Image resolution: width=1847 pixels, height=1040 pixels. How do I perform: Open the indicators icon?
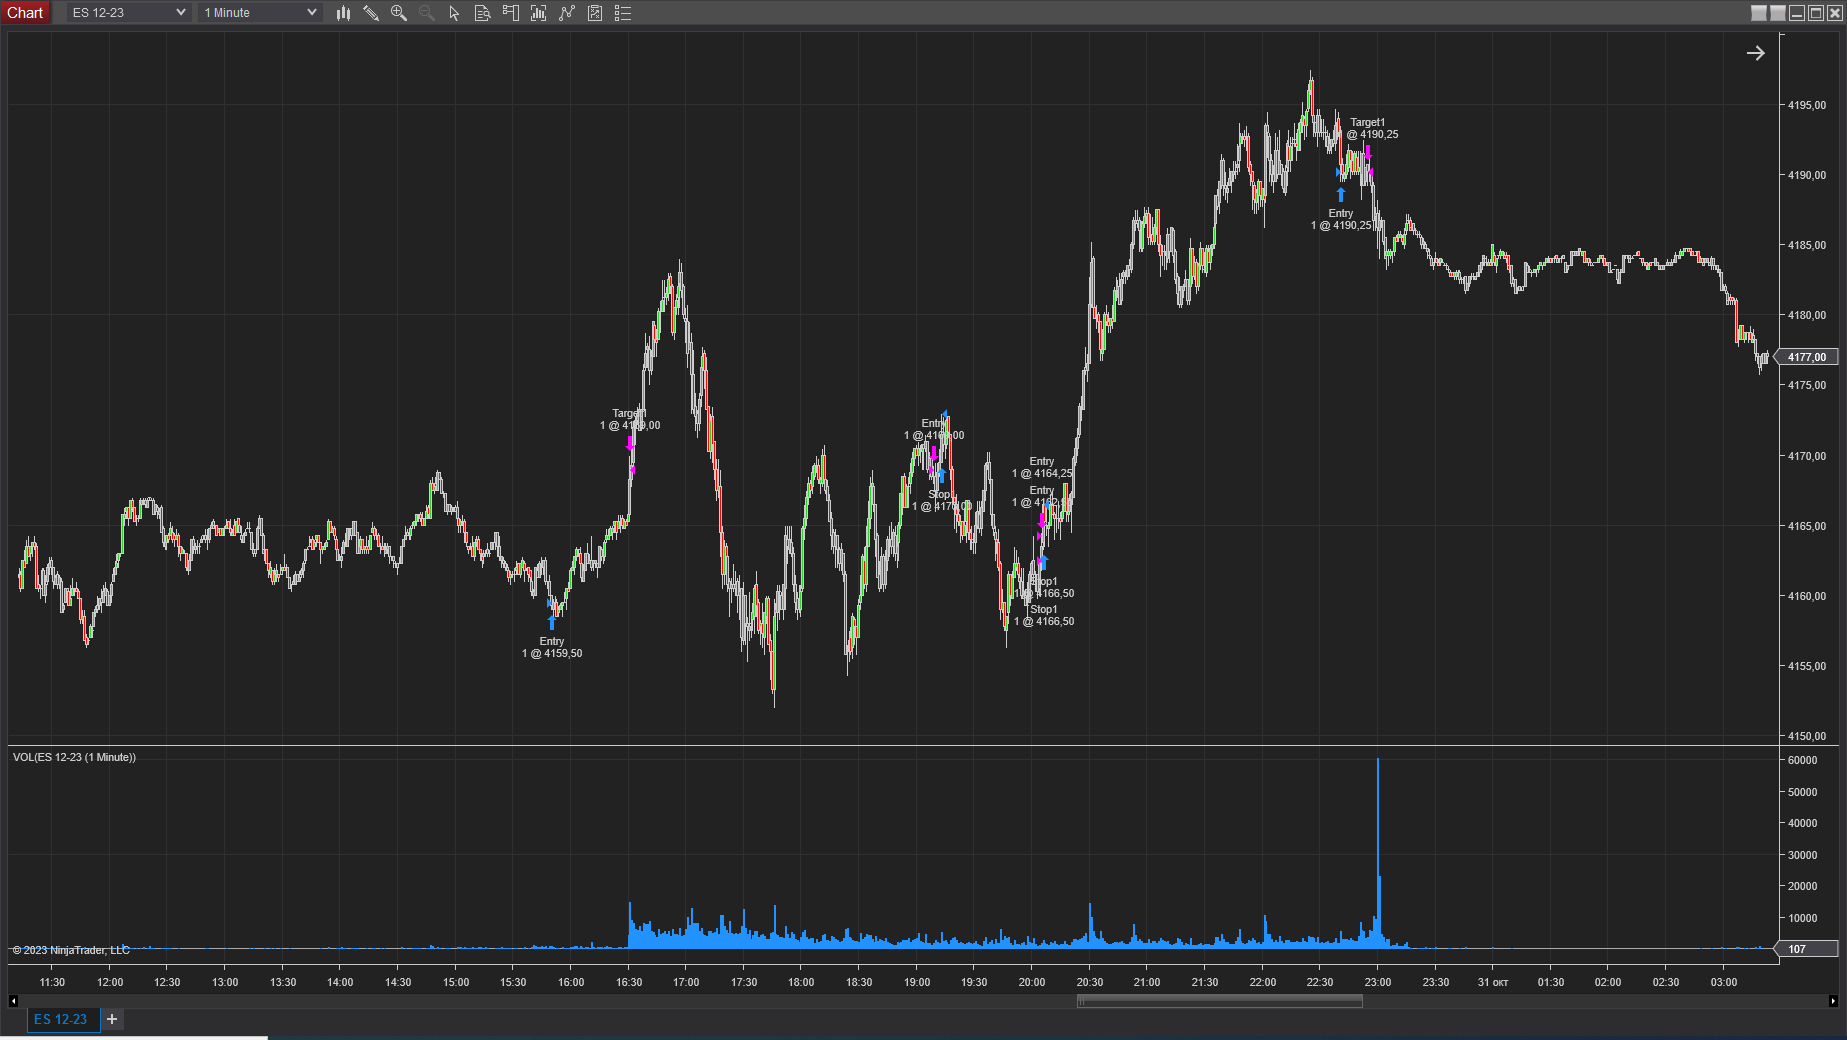567,13
